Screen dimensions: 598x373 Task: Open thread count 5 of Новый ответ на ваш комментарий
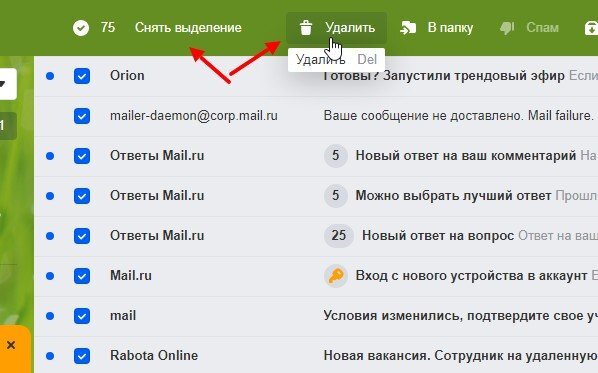(336, 156)
